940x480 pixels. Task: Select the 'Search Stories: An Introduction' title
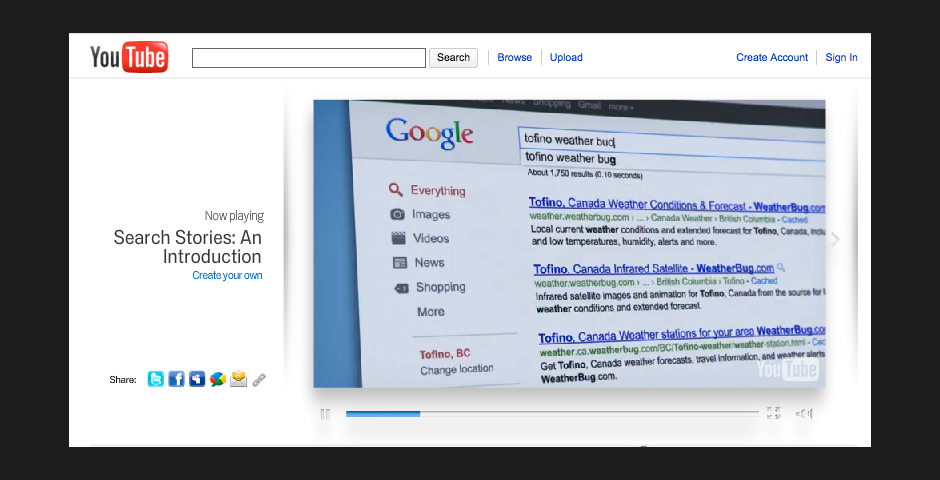click(188, 247)
